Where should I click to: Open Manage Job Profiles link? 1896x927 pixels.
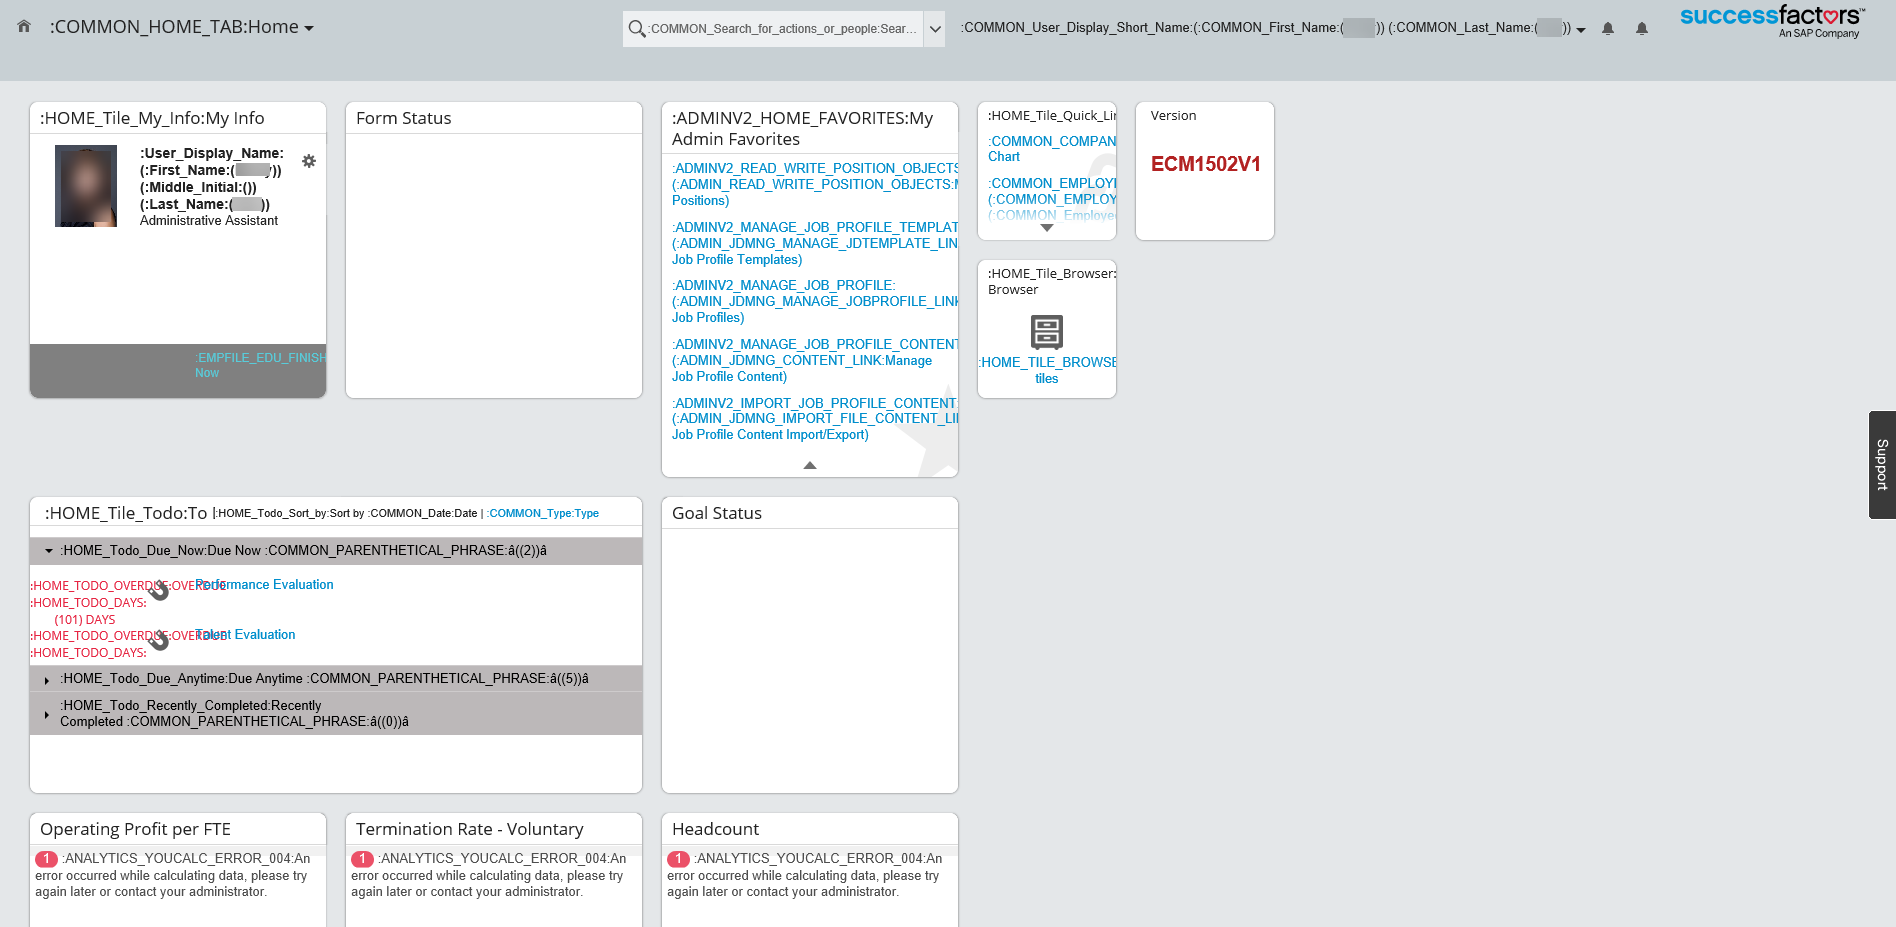click(815, 302)
